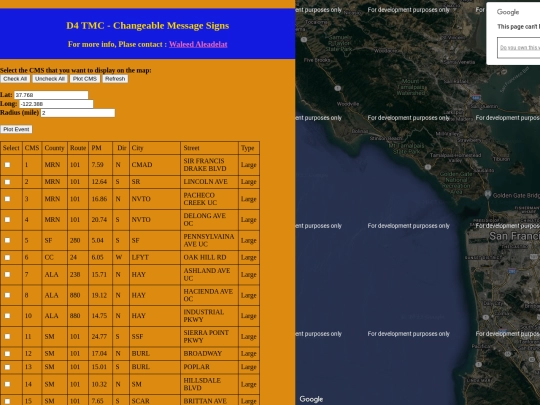Check the box for CMS 7 Ashland Ave UC
The image size is (540, 405).
(7, 274)
